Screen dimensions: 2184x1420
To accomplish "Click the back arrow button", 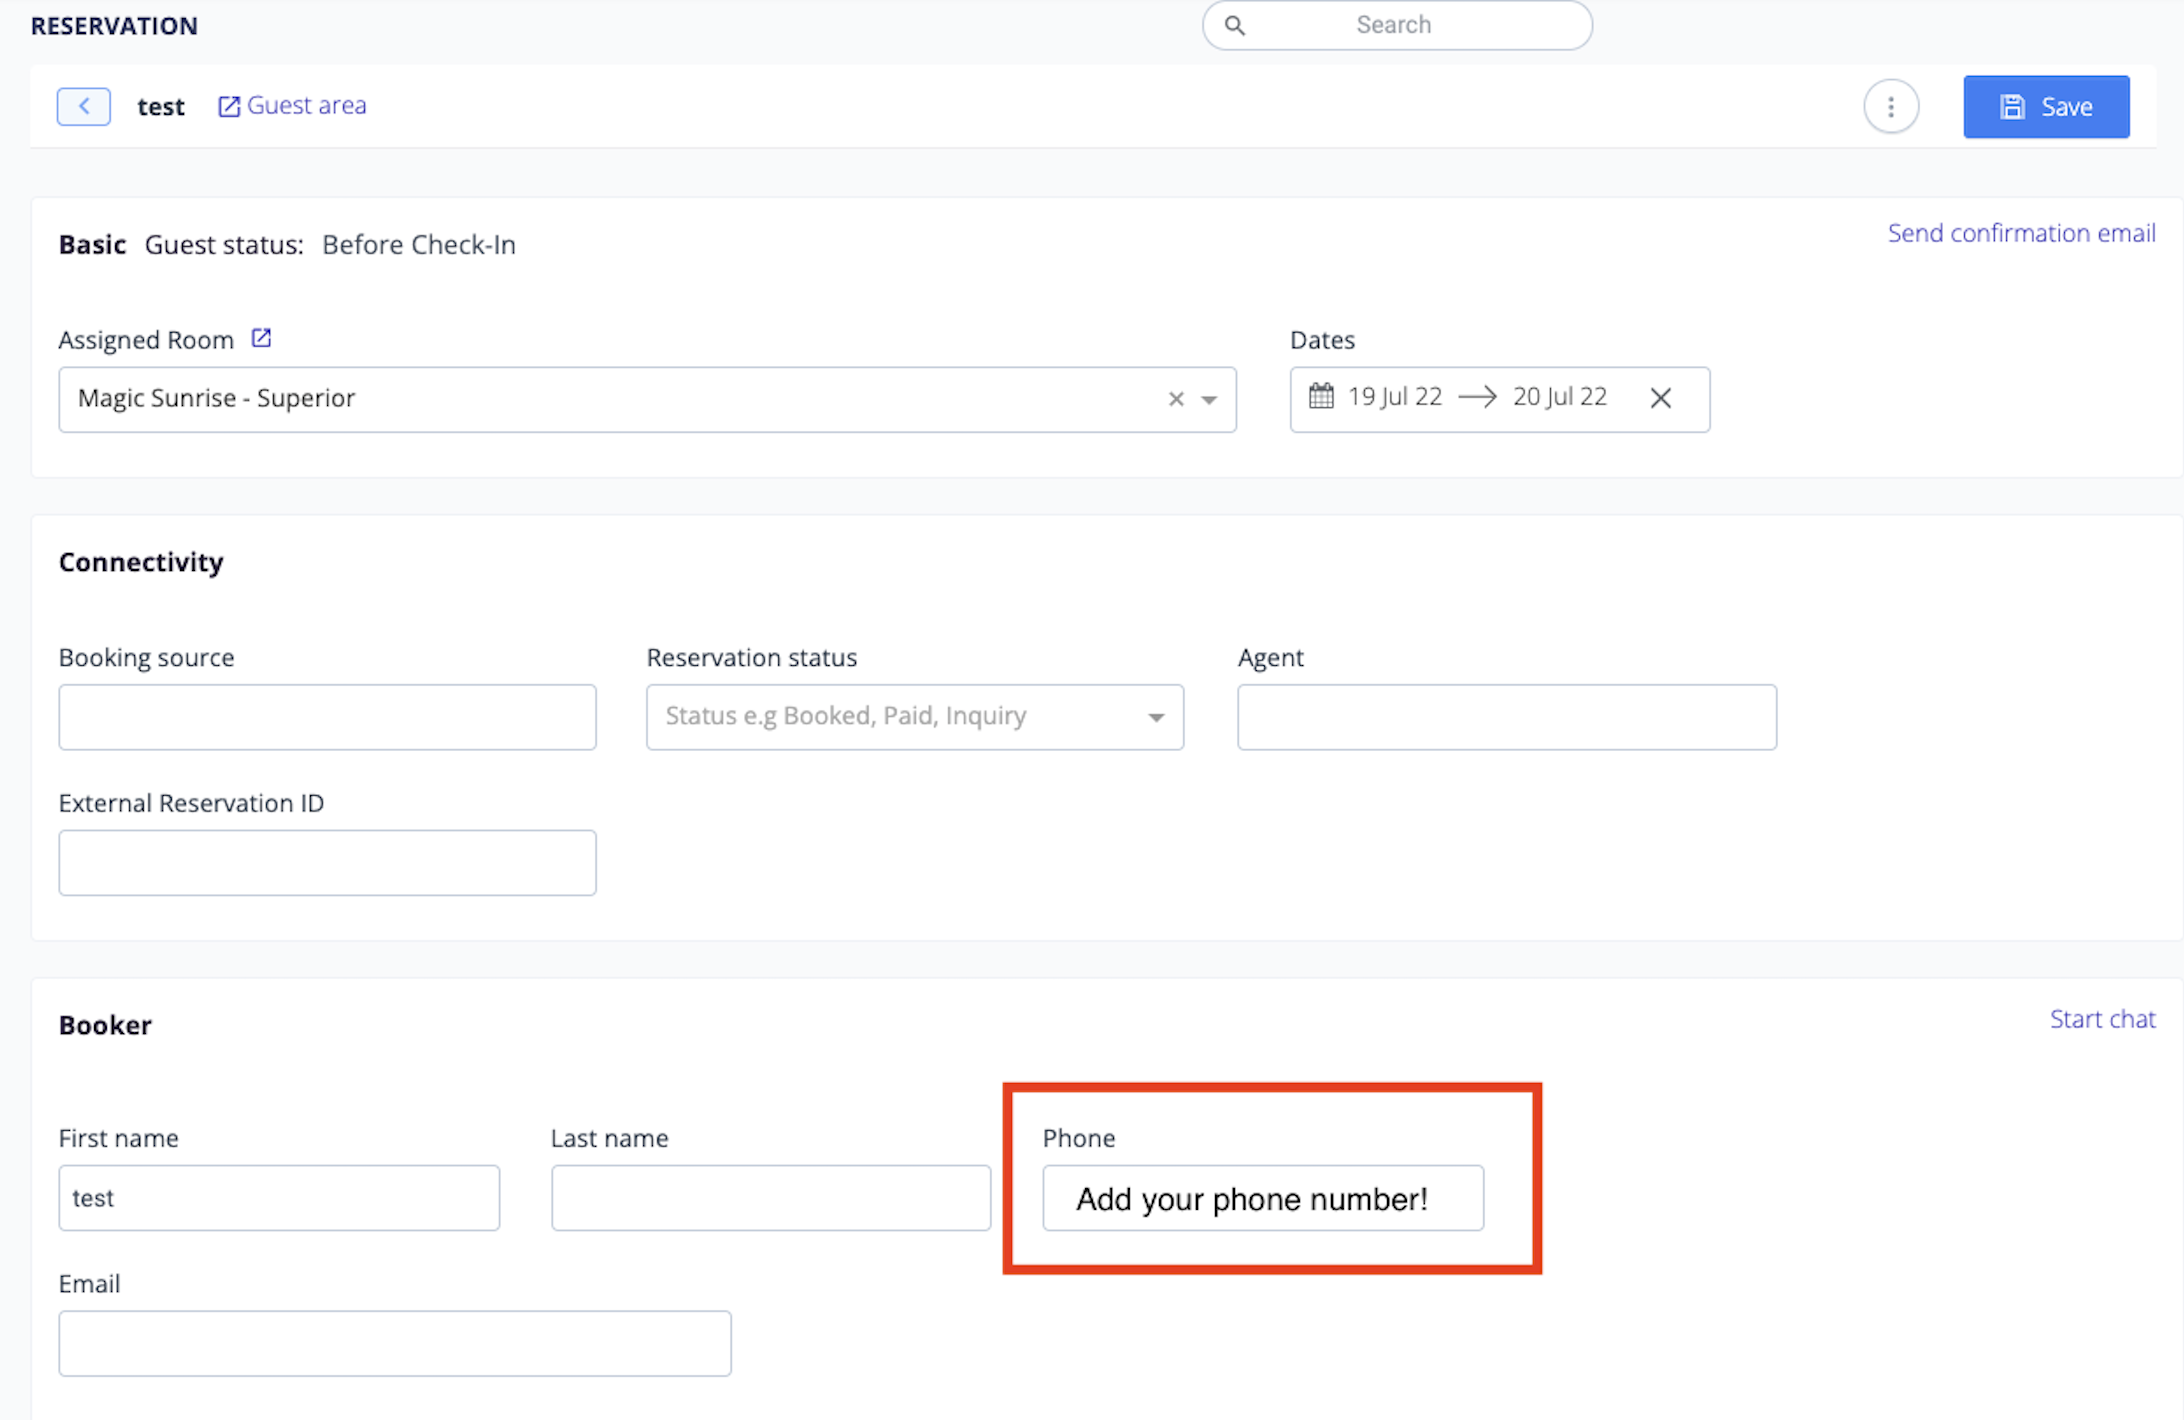I will 84,106.
